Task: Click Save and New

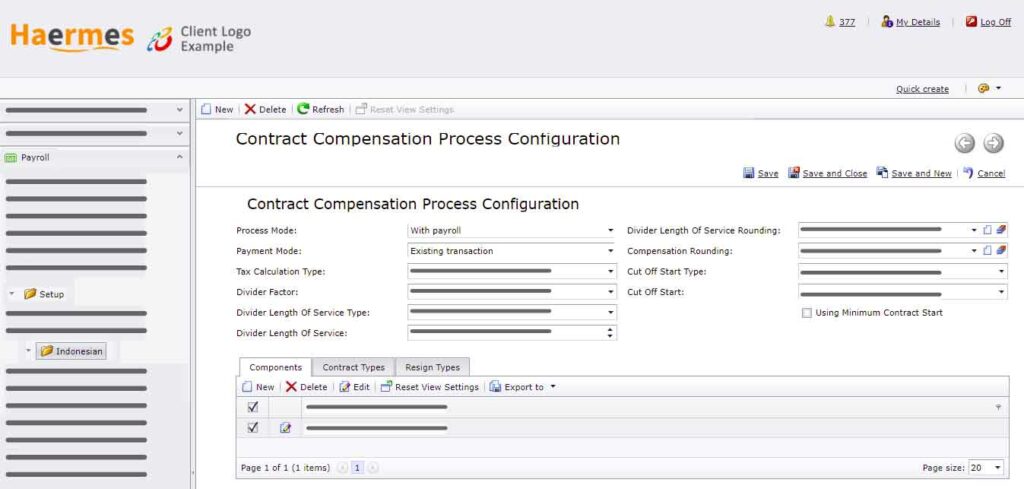Action: (914, 173)
